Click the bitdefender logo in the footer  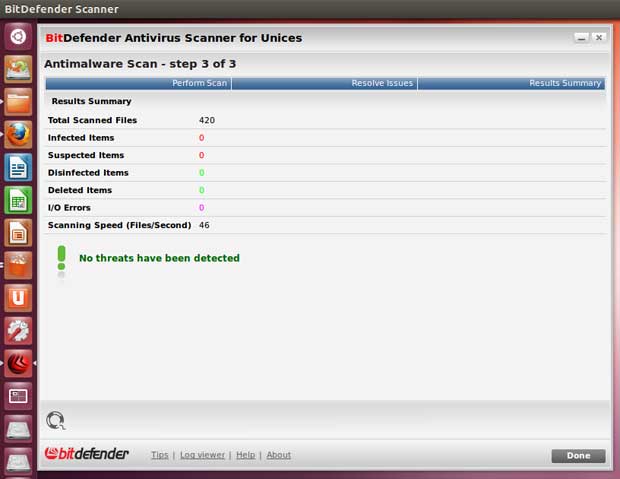tap(87, 454)
